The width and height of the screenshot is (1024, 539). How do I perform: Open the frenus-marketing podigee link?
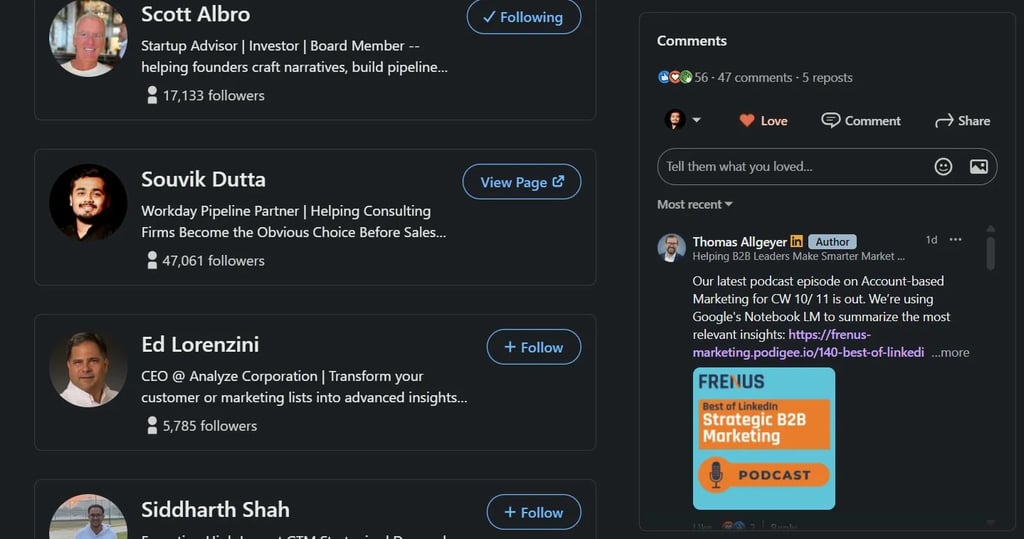[x=808, y=343]
